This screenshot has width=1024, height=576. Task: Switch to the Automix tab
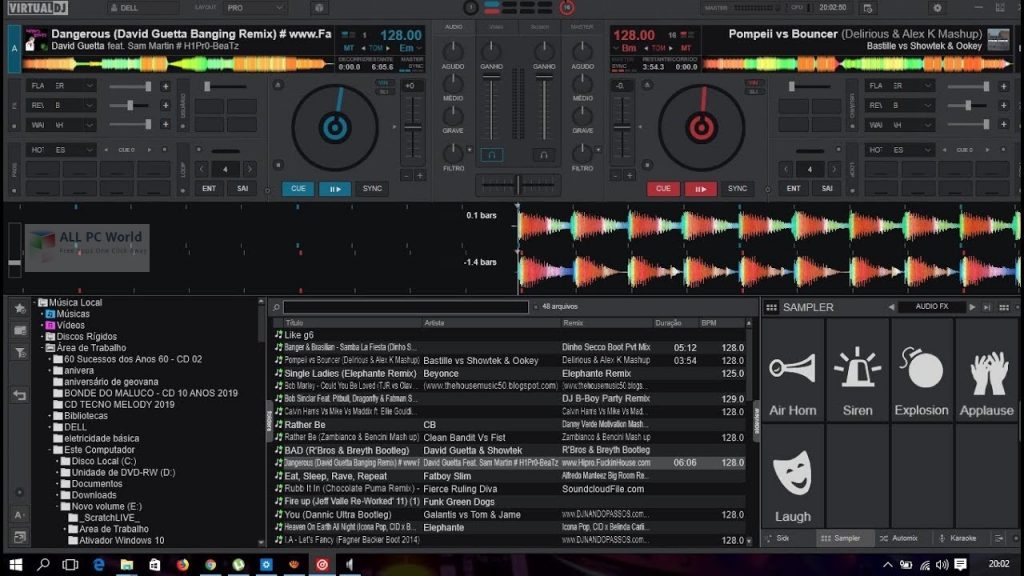coord(897,538)
